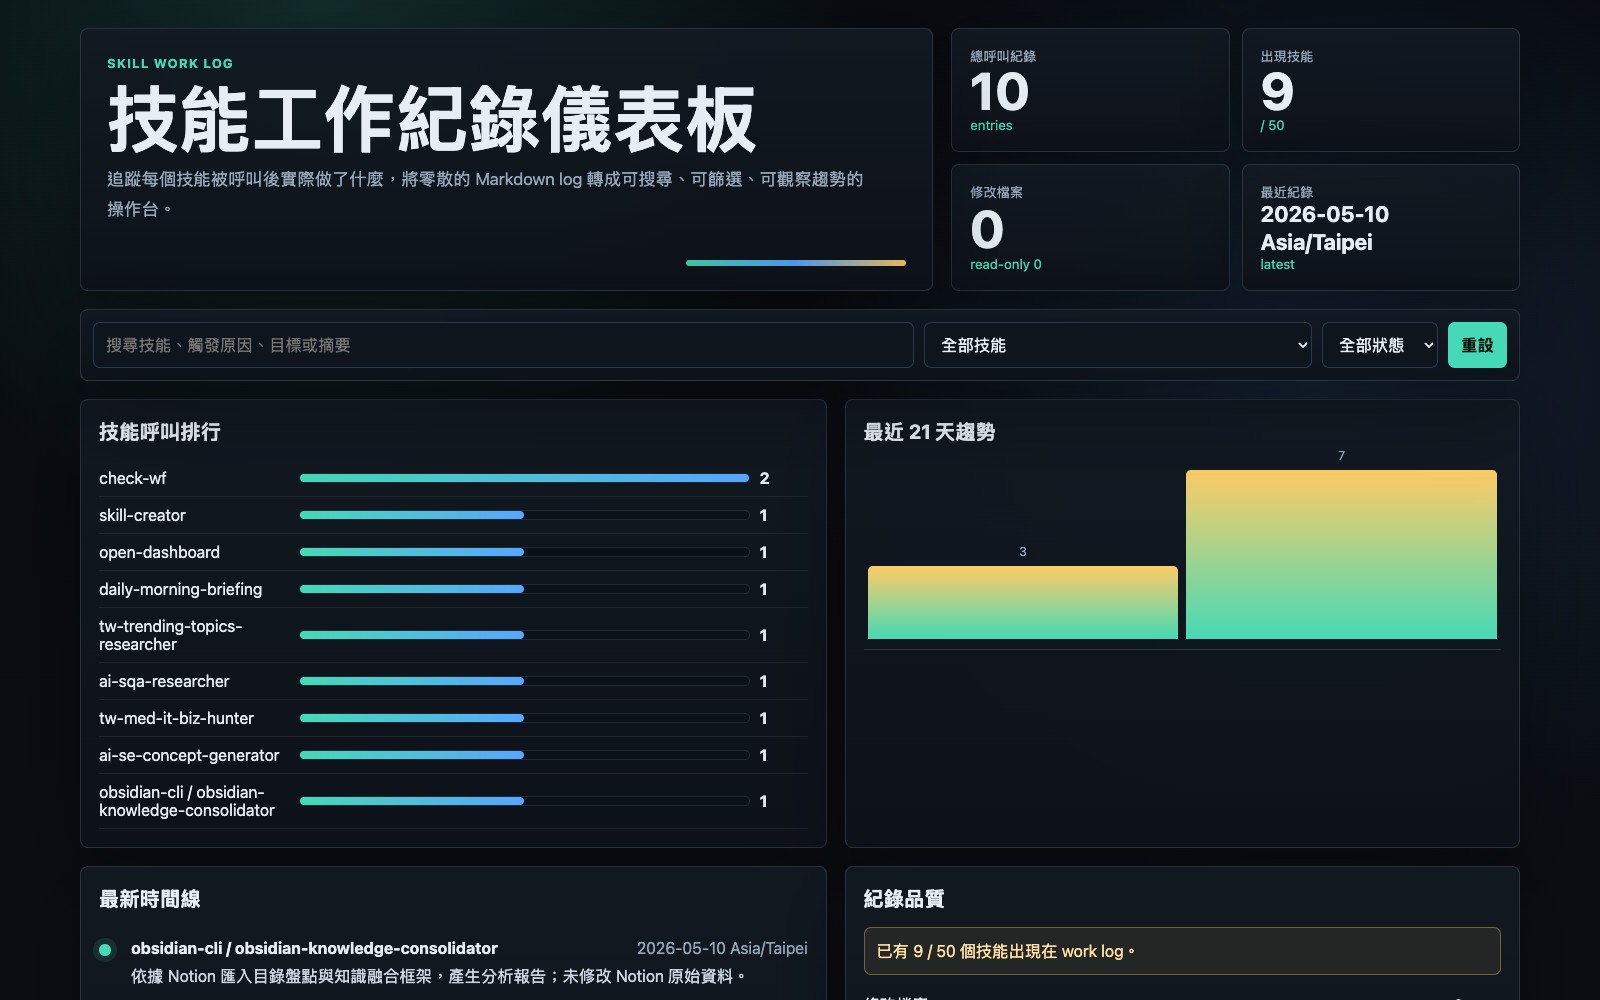This screenshot has height=1000, width=1600.
Task: Click the 紀錄品質 section heading
Action: coord(904,899)
